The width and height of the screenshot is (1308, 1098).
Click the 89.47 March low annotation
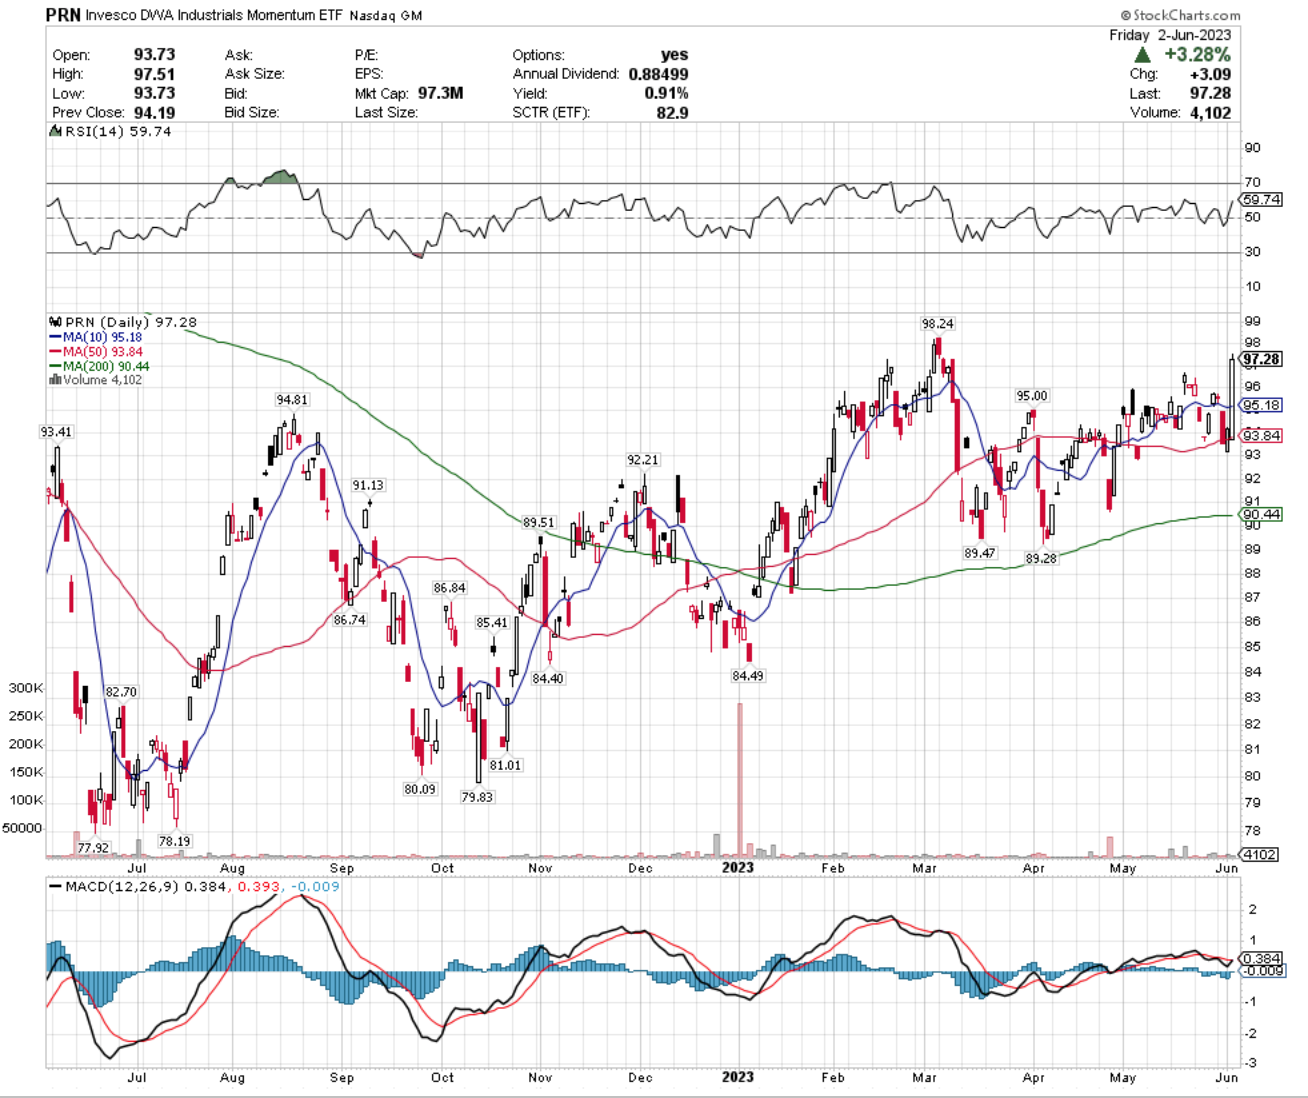pyautogui.click(x=979, y=553)
